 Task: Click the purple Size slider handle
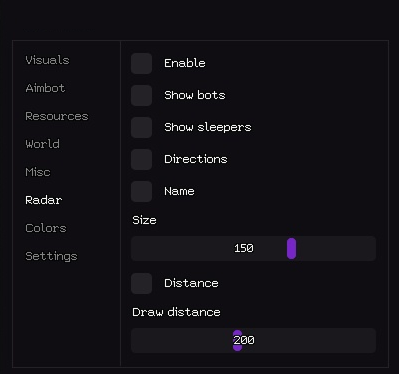291,248
